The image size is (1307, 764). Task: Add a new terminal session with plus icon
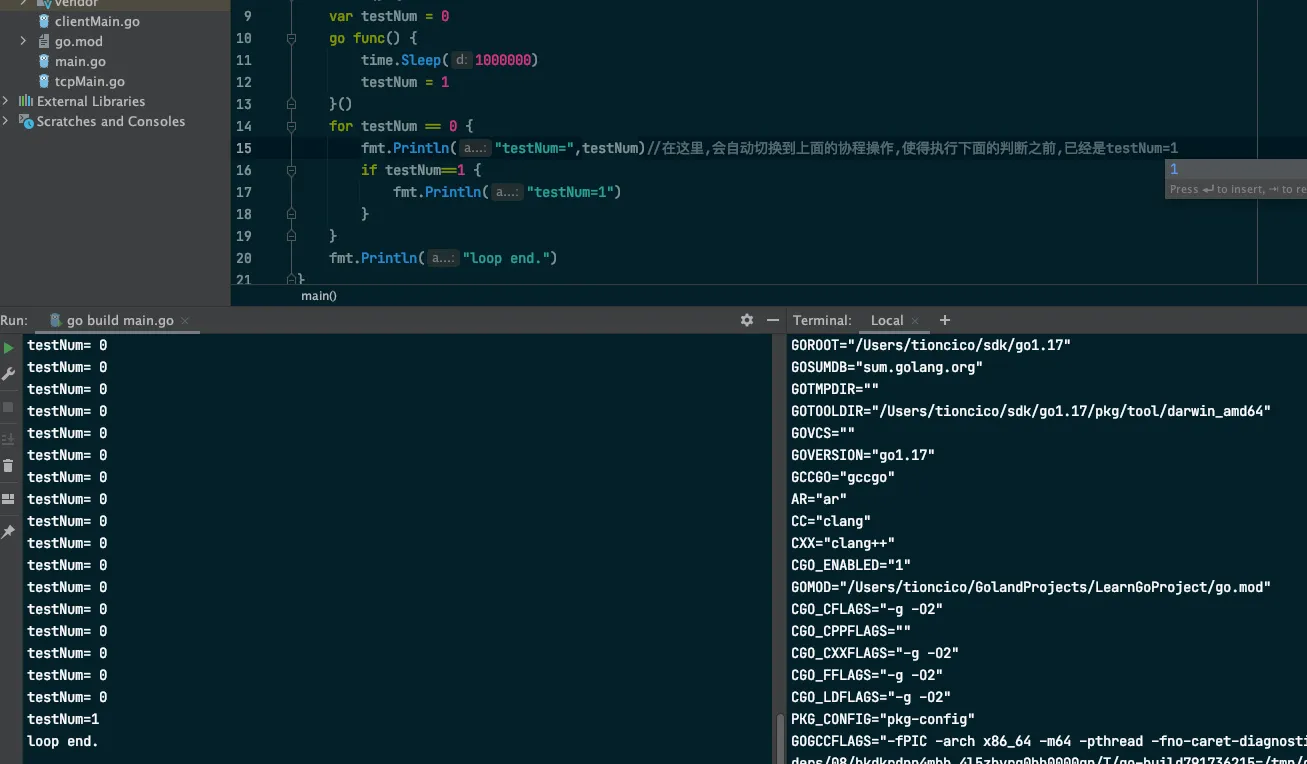click(x=945, y=320)
